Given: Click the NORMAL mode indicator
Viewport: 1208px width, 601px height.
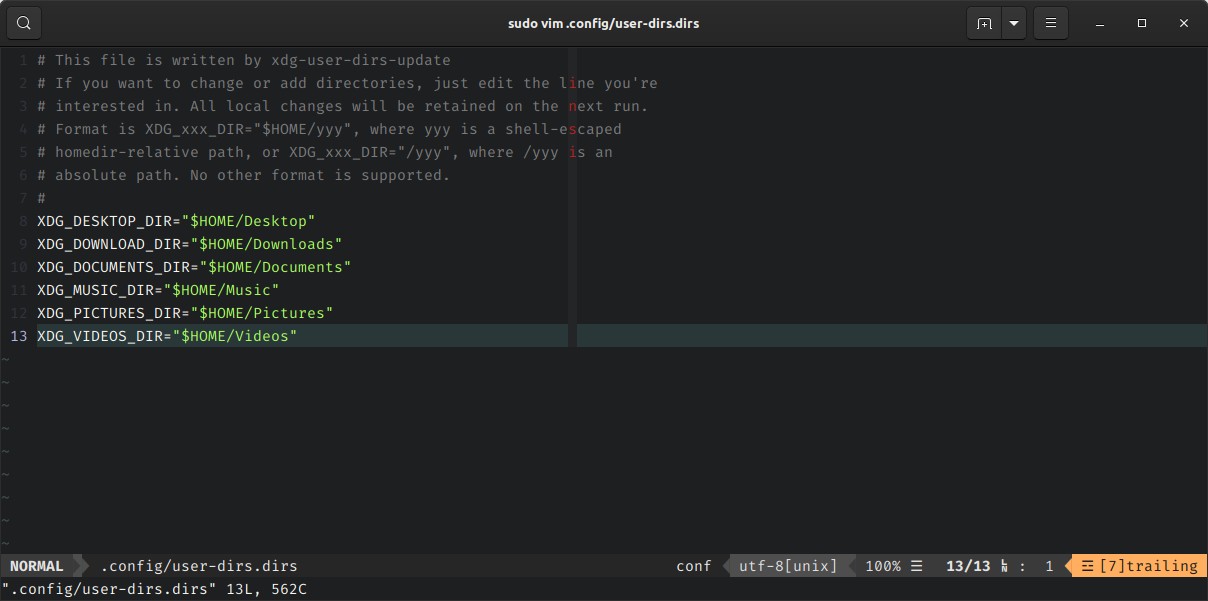Looking at the screenshot, I should [x=37, y=566].
